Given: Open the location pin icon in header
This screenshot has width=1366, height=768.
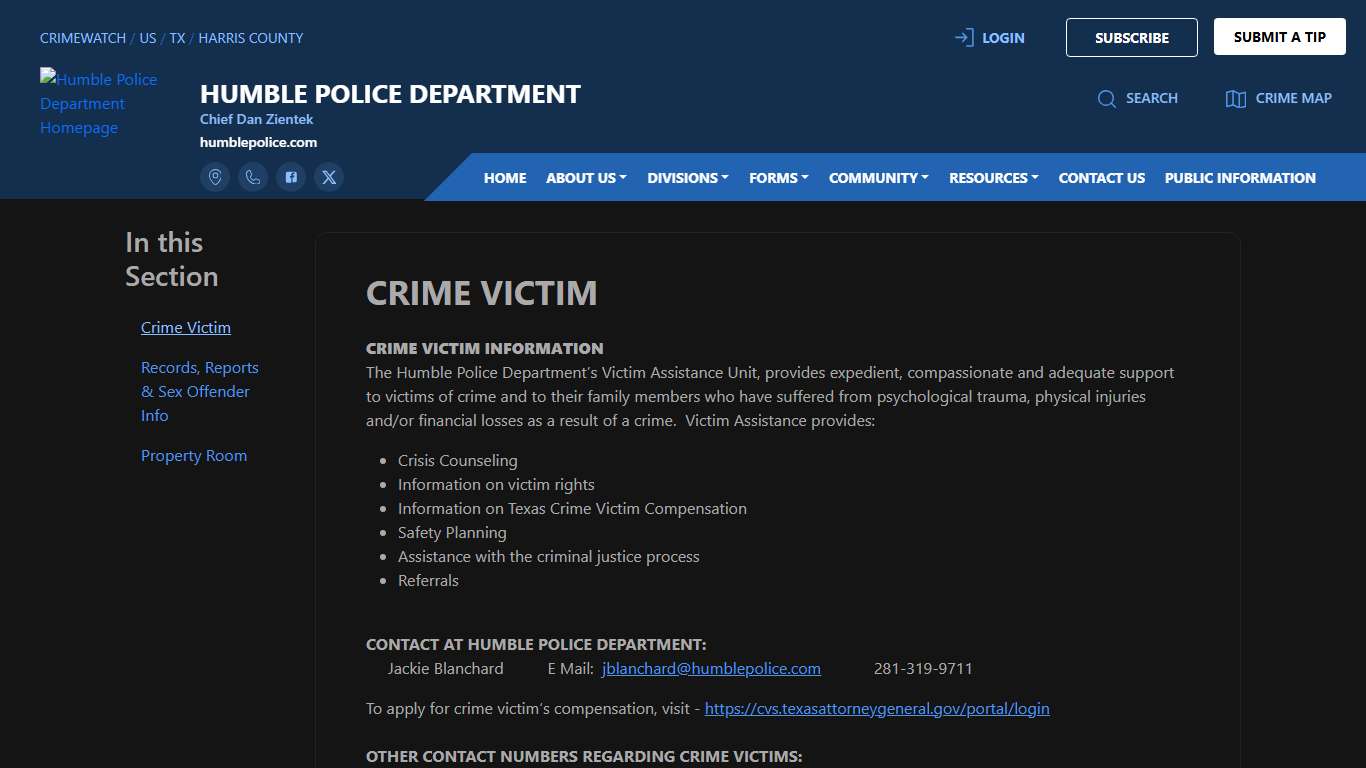Looking at the screenshot, I should point(215,176).
